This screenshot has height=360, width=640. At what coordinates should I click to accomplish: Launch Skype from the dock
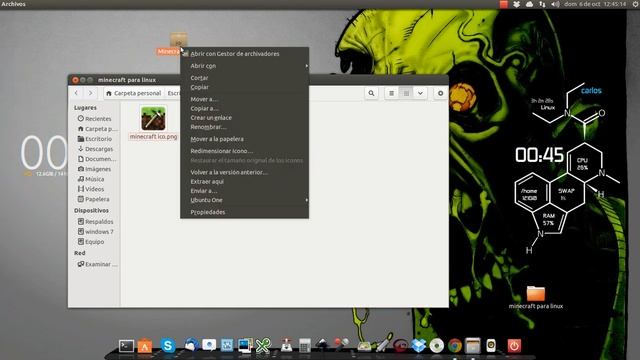(x=168, y=346)
